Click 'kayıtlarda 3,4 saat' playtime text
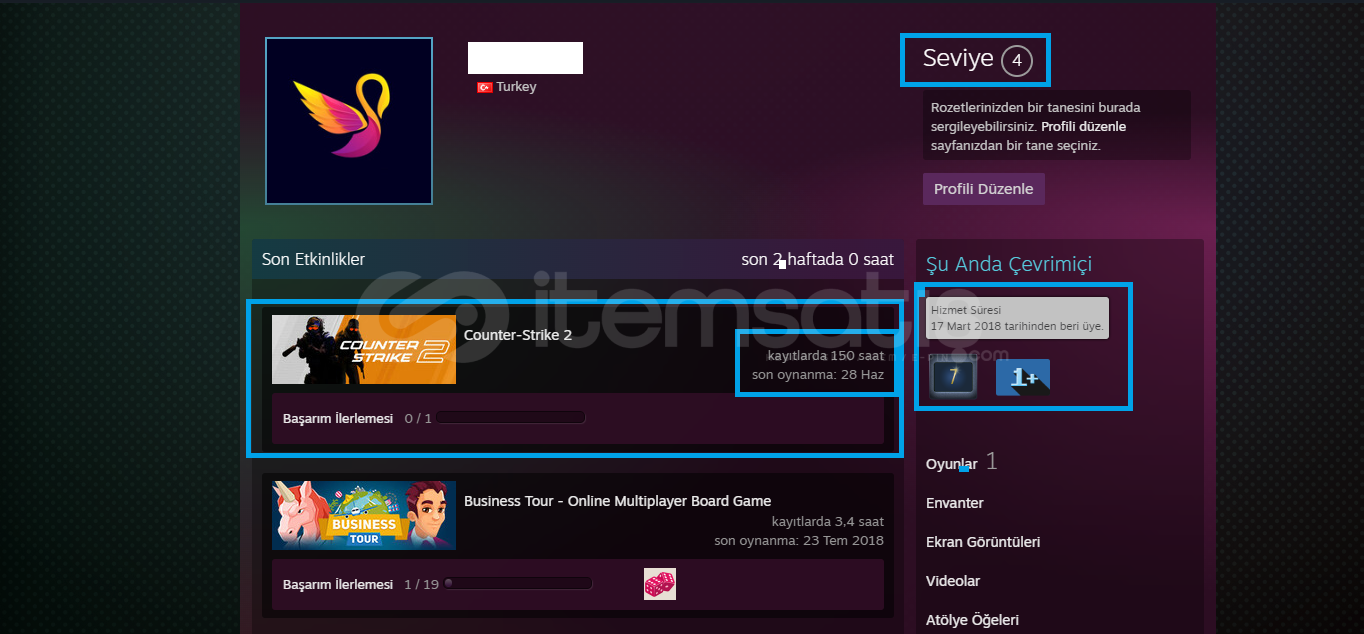The height and width of the screenshot is (634, 1364). pyautogui.click(x=828, y=522)
